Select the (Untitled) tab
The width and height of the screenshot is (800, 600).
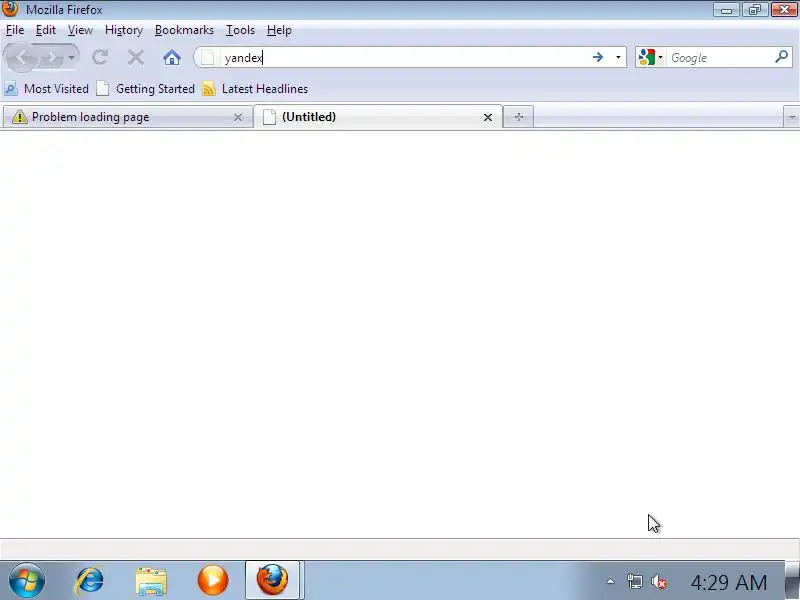pyautogui.click(x=378, y=117)
